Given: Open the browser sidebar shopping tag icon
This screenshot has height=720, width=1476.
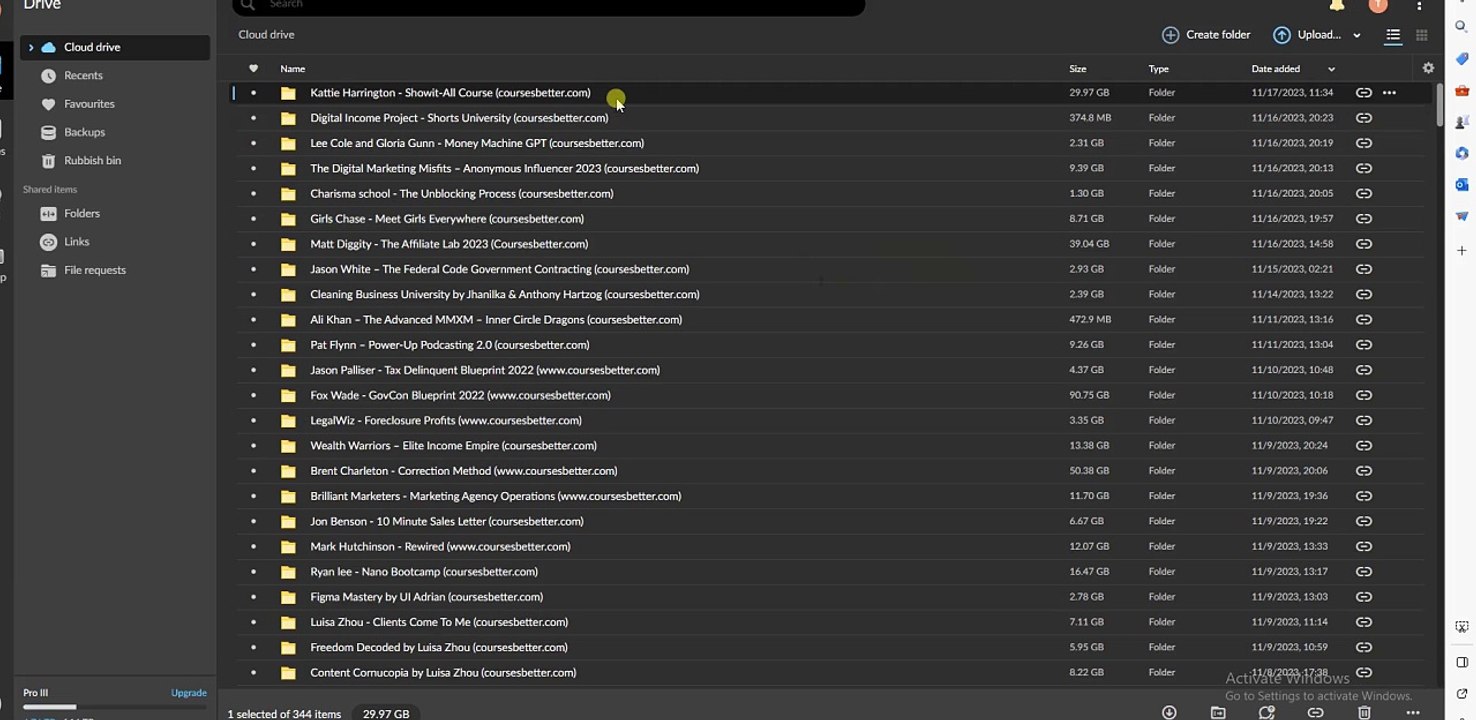Looking at the screenshot, I should [1461, 59].
